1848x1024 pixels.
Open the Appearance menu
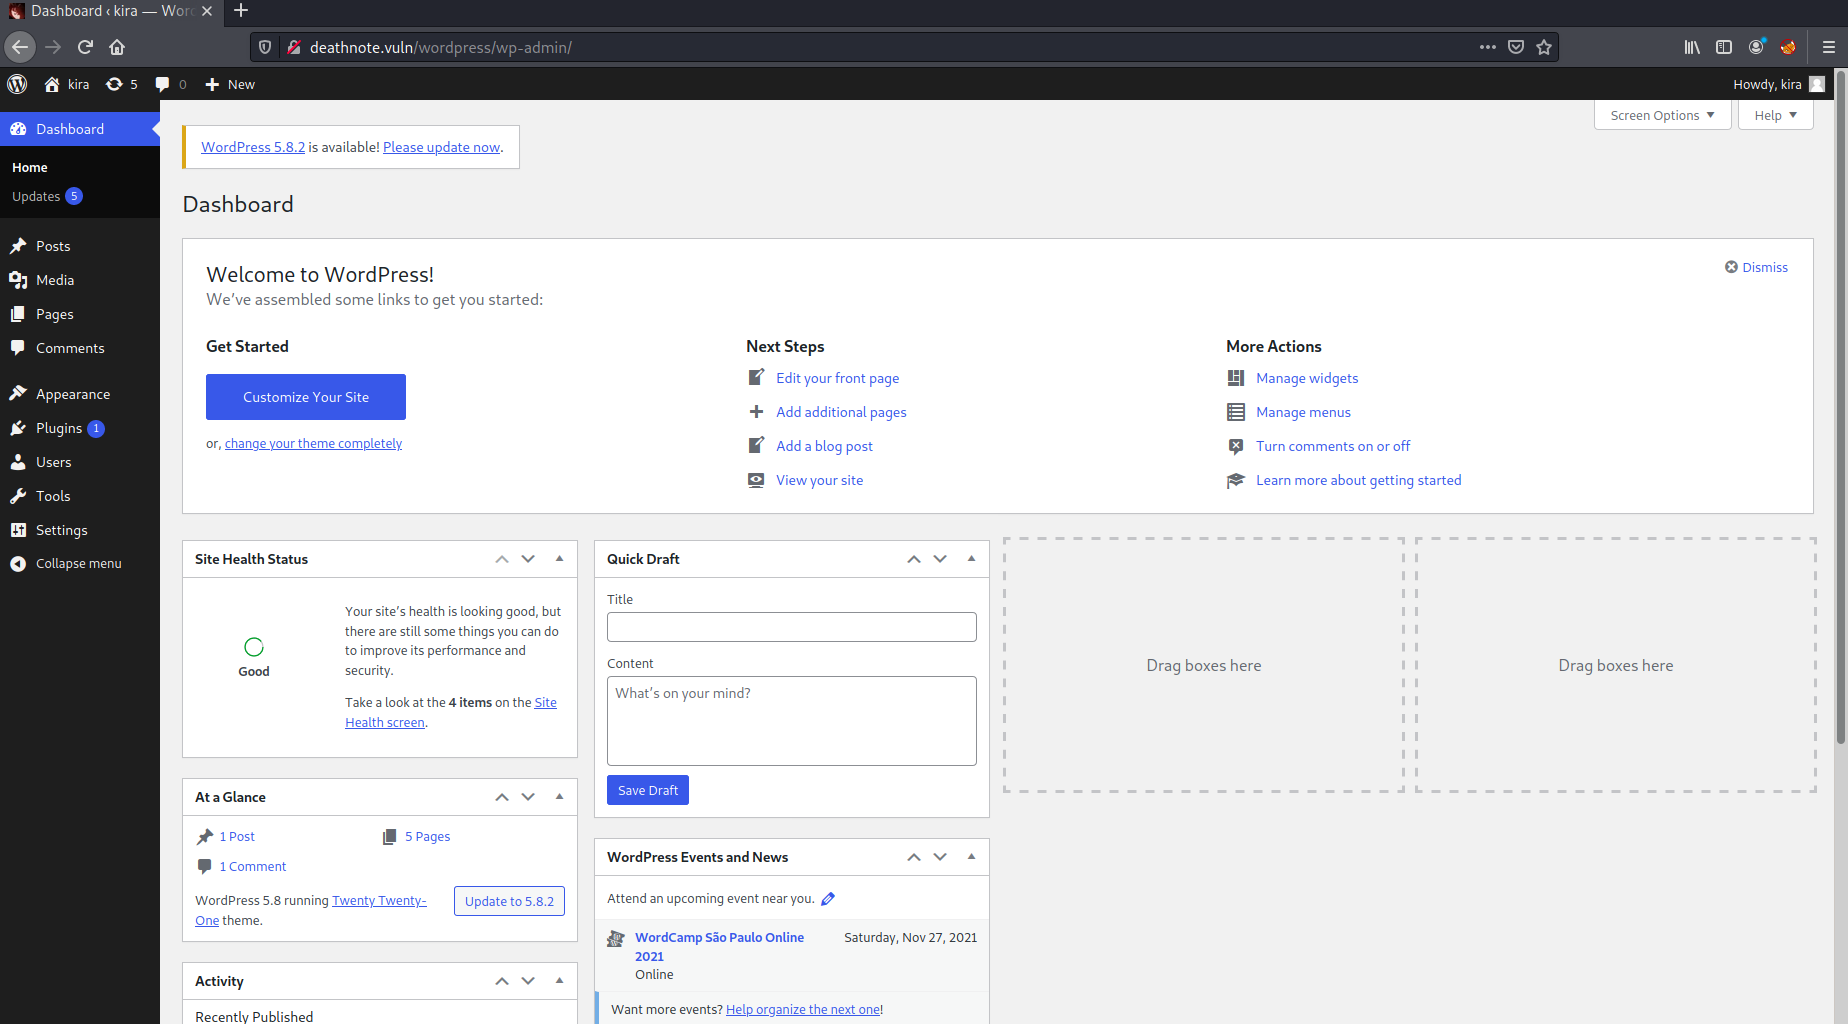click(x=80, y=394)
